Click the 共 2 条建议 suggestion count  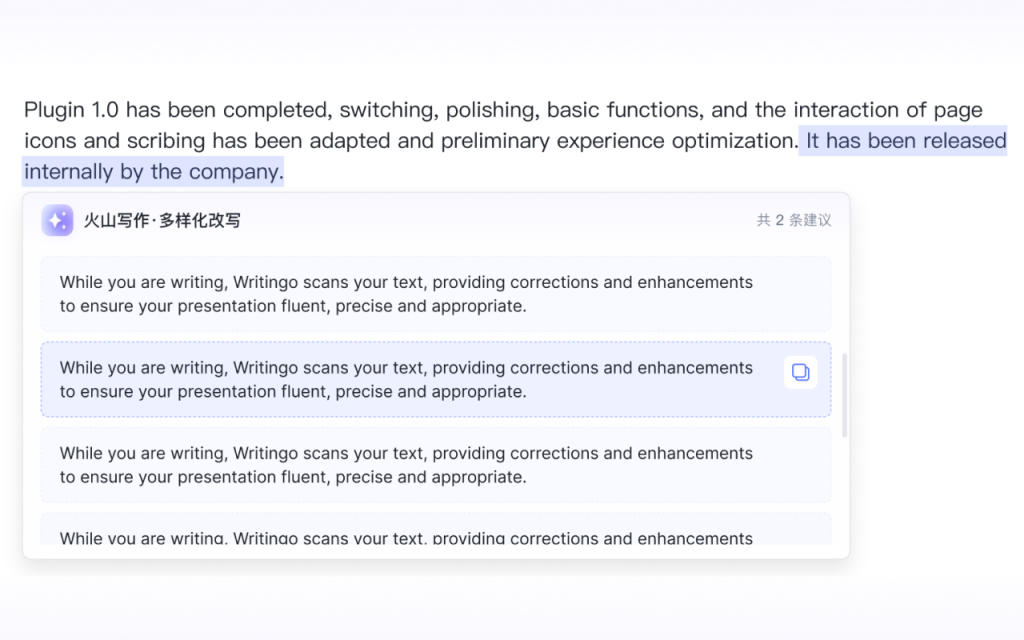click(794, 220)
